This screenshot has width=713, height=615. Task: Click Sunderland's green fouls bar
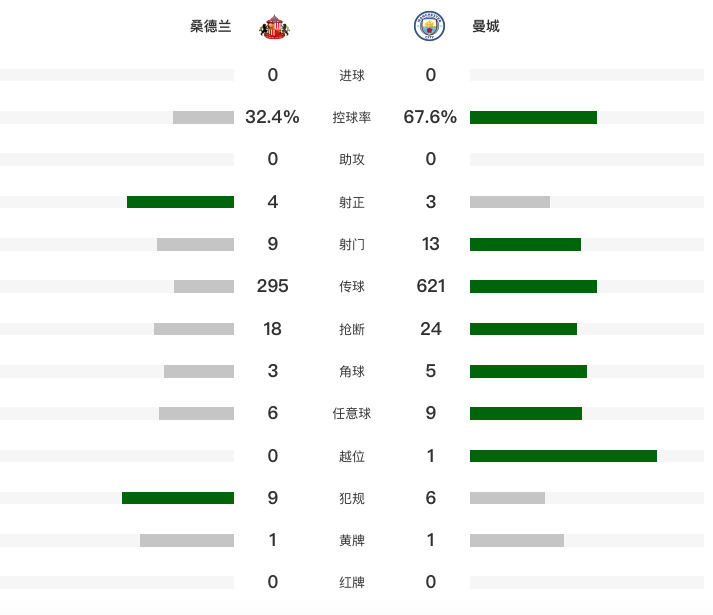click(x=178, y=498)
